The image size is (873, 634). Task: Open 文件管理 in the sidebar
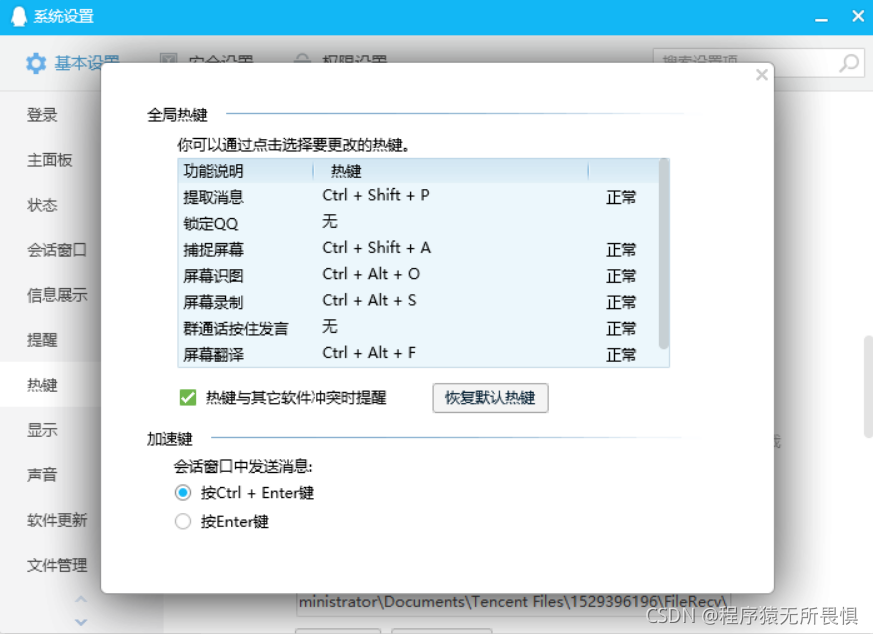click(57, 565)
